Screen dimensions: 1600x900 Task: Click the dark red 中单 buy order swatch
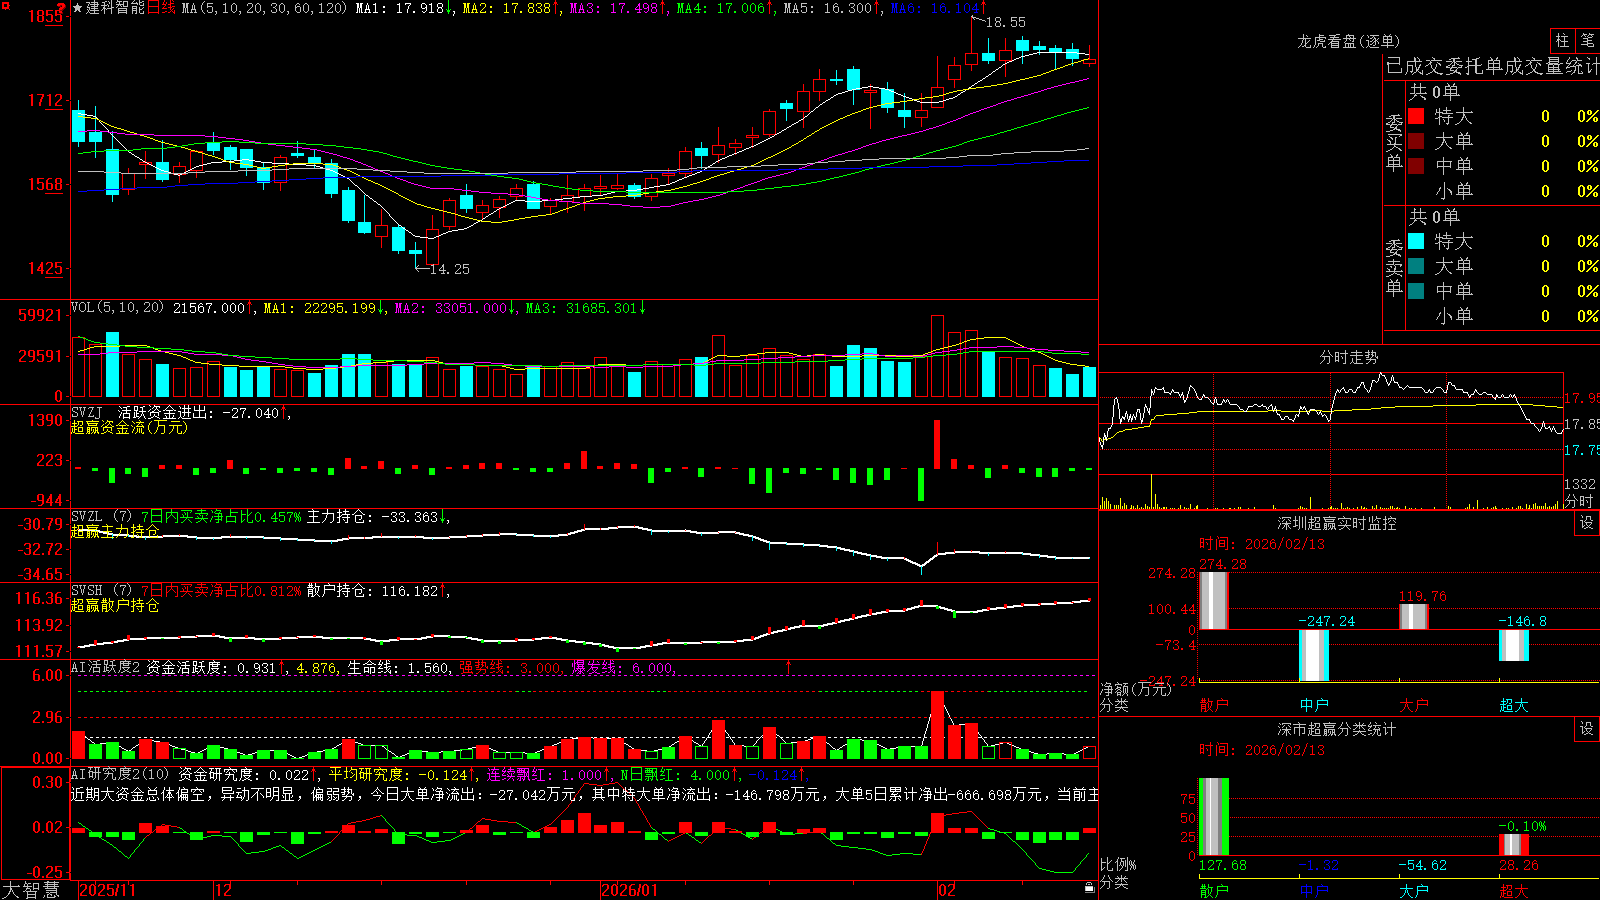click(1416, 165)
